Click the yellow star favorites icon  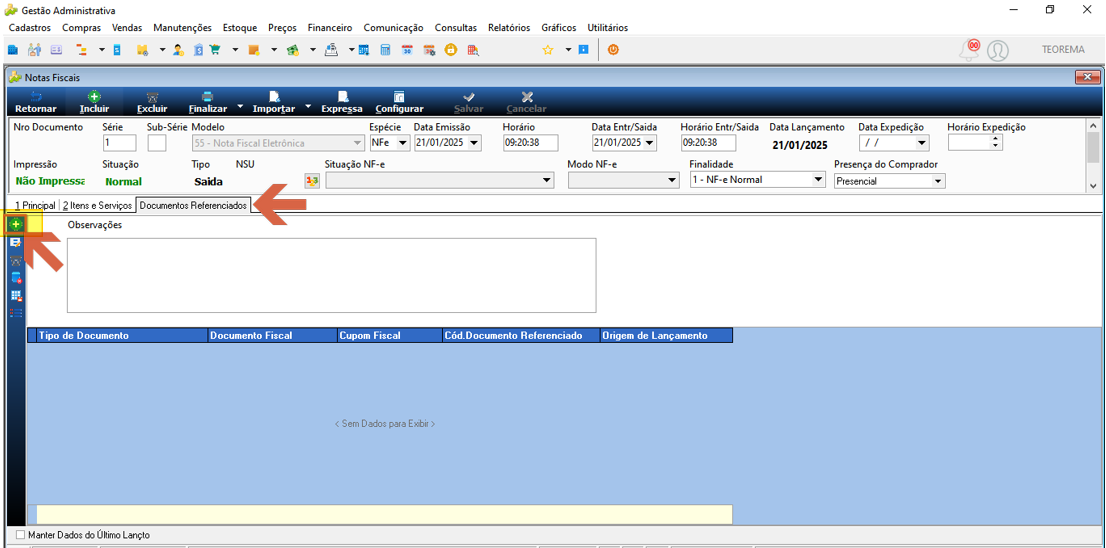pos(547,50)
